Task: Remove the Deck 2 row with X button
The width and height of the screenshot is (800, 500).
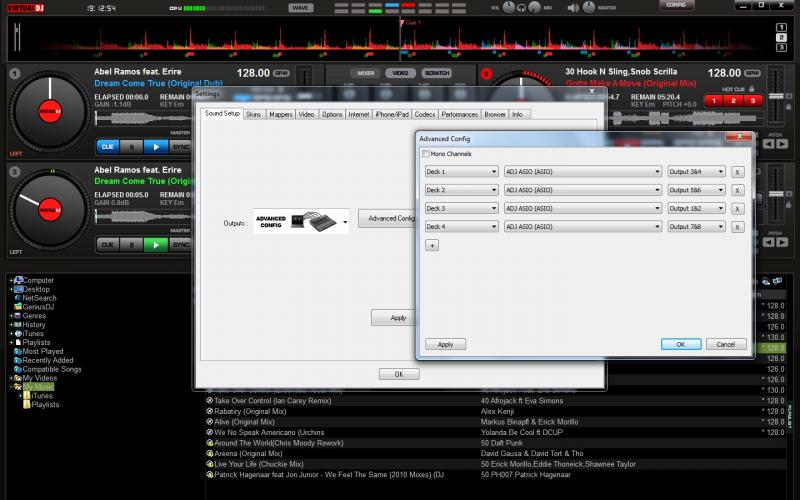Action: tap(737, 191)
